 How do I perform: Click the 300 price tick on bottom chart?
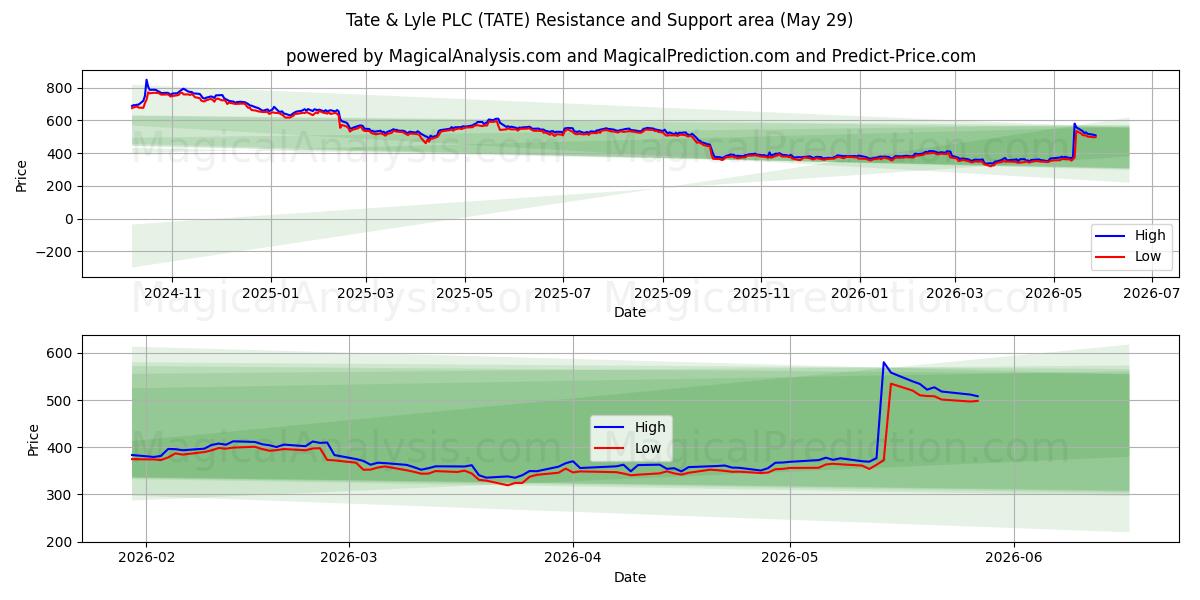[62, 495]
